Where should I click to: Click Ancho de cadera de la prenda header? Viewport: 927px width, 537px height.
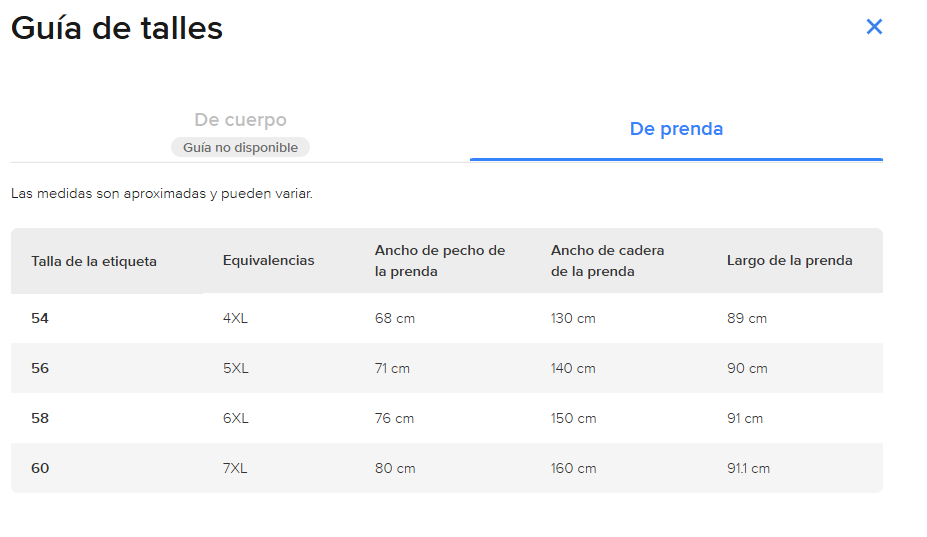607,261
